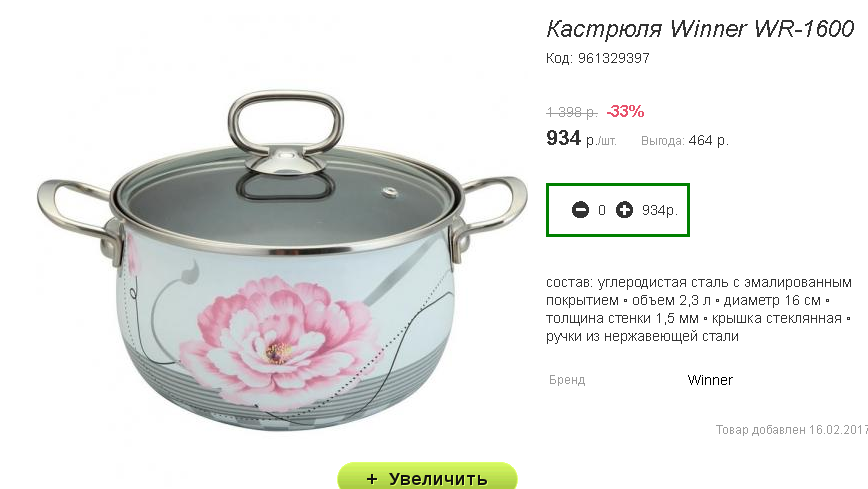Click the quantity value 0
Screen dimensions: 868x489
(602, 210)
